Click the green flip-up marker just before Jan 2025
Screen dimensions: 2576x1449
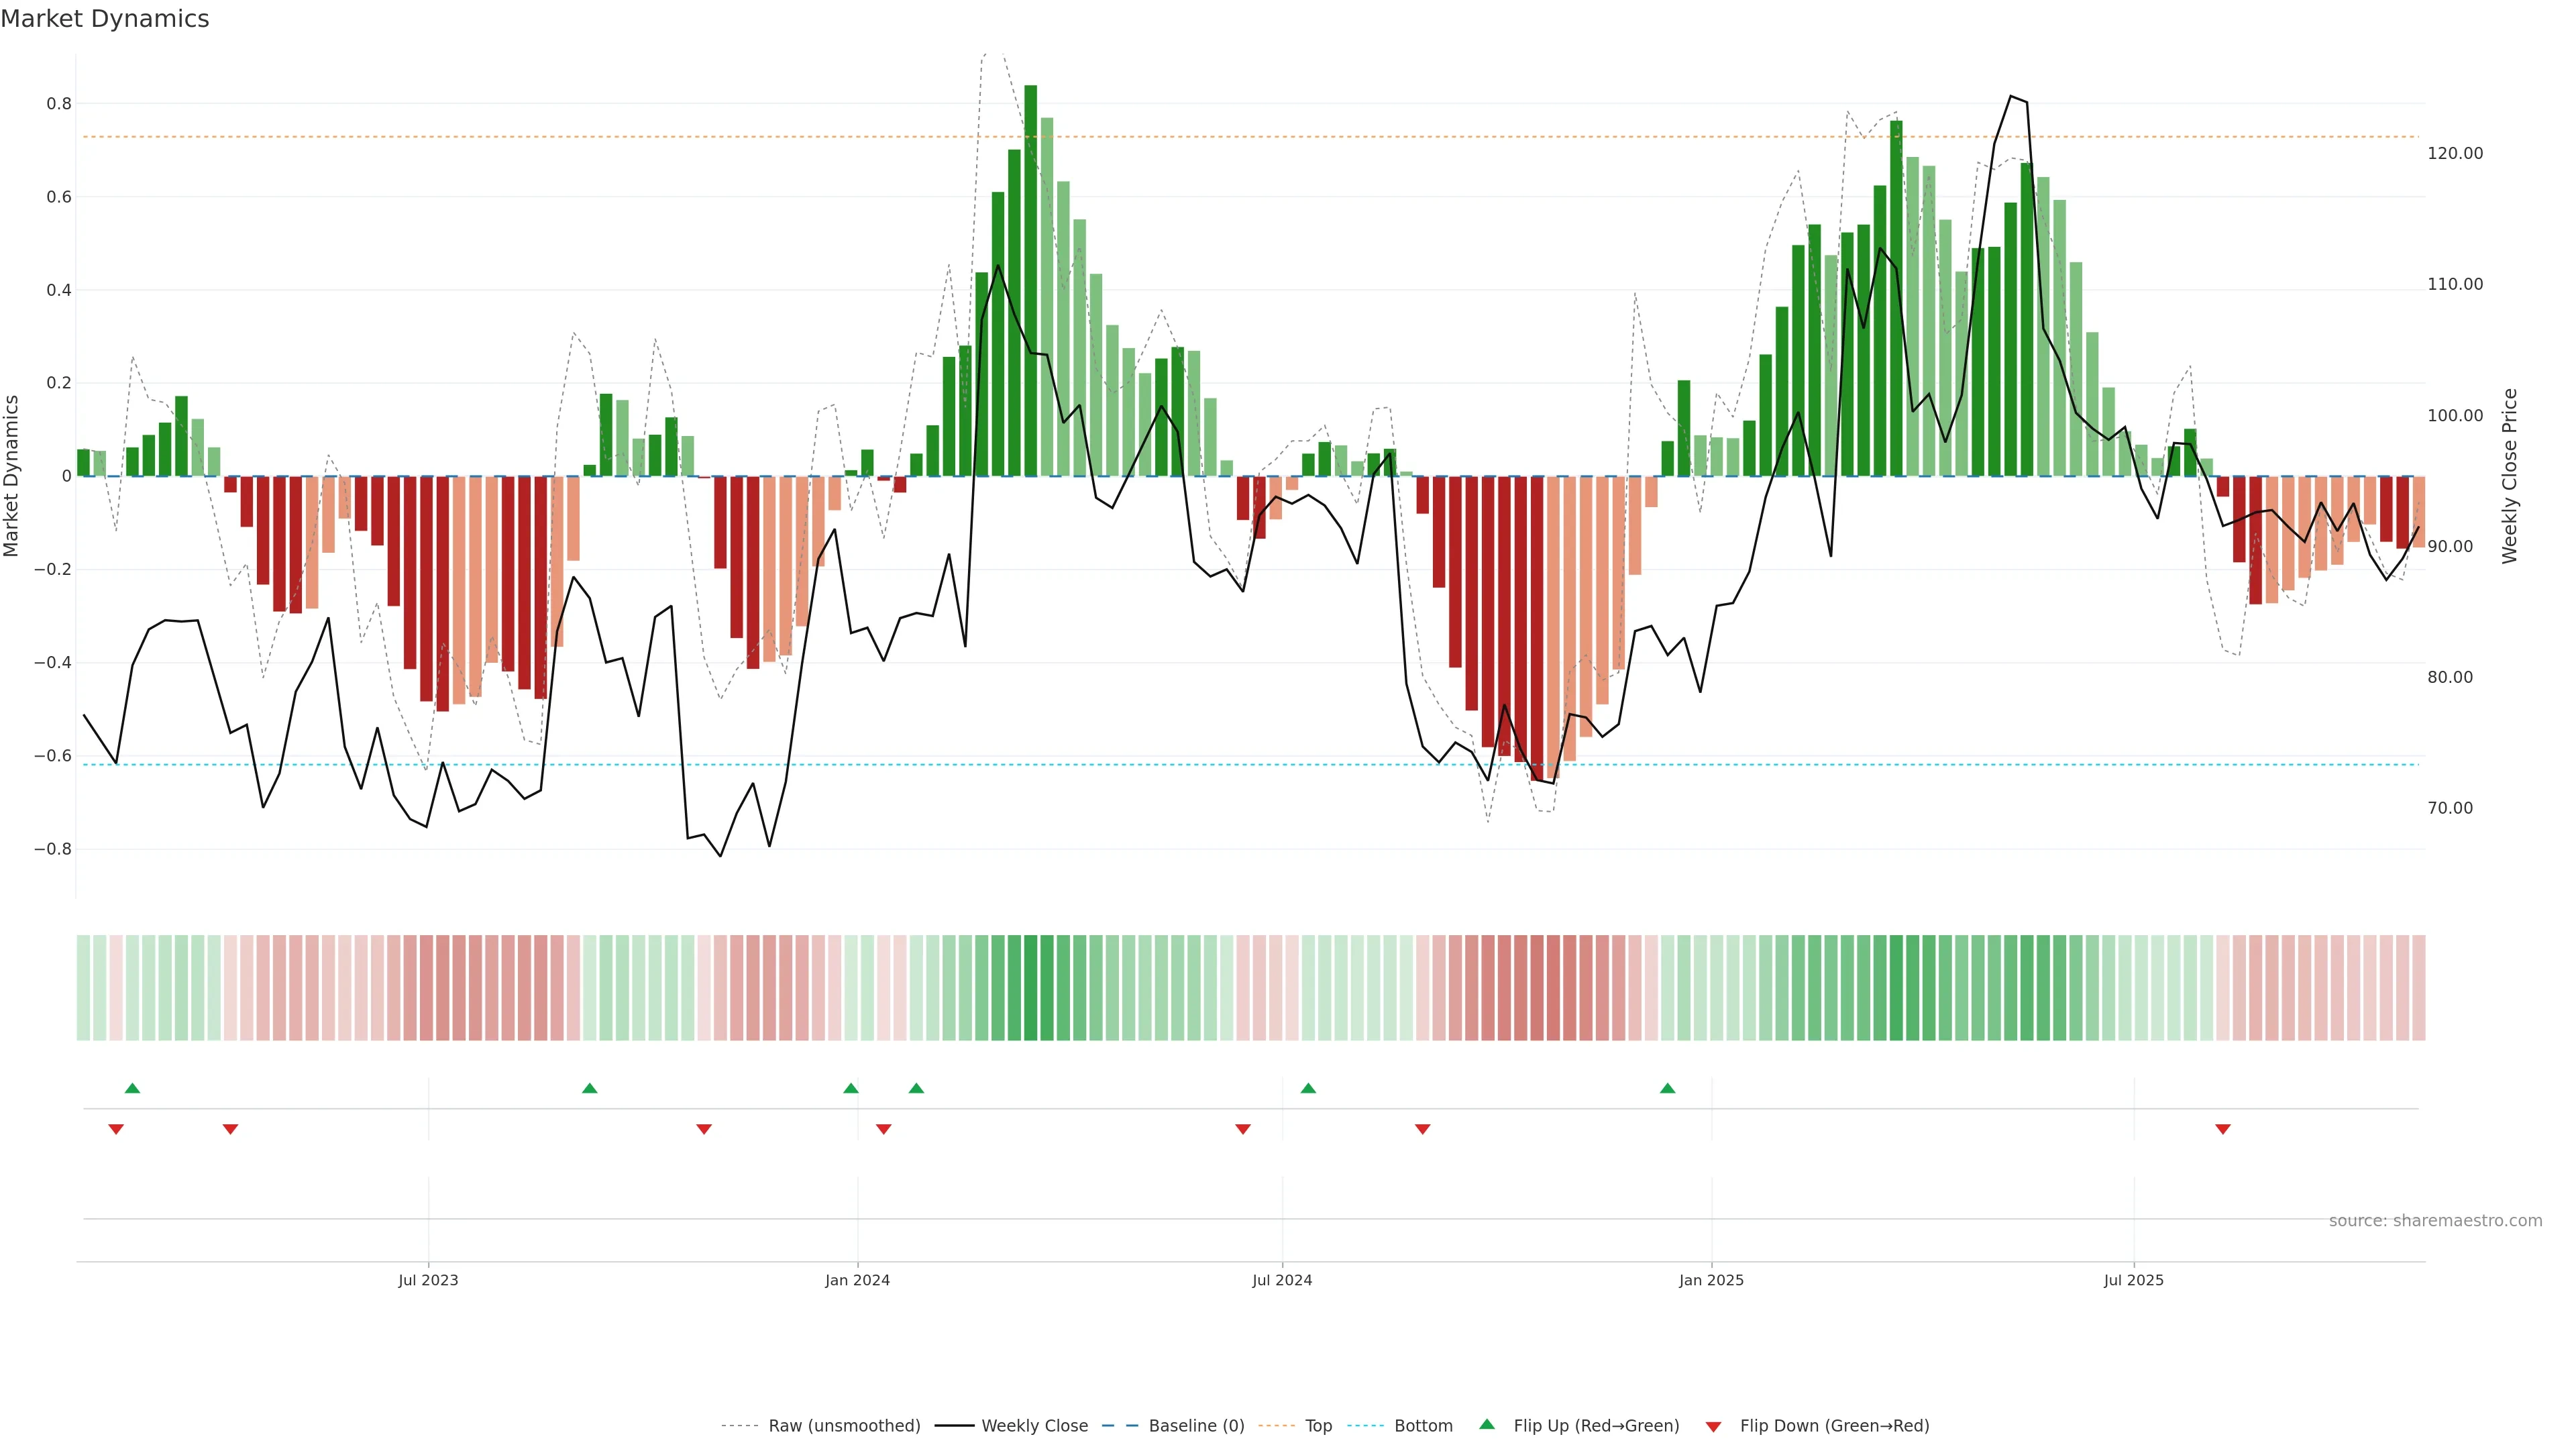(x=1667, y=1088)
